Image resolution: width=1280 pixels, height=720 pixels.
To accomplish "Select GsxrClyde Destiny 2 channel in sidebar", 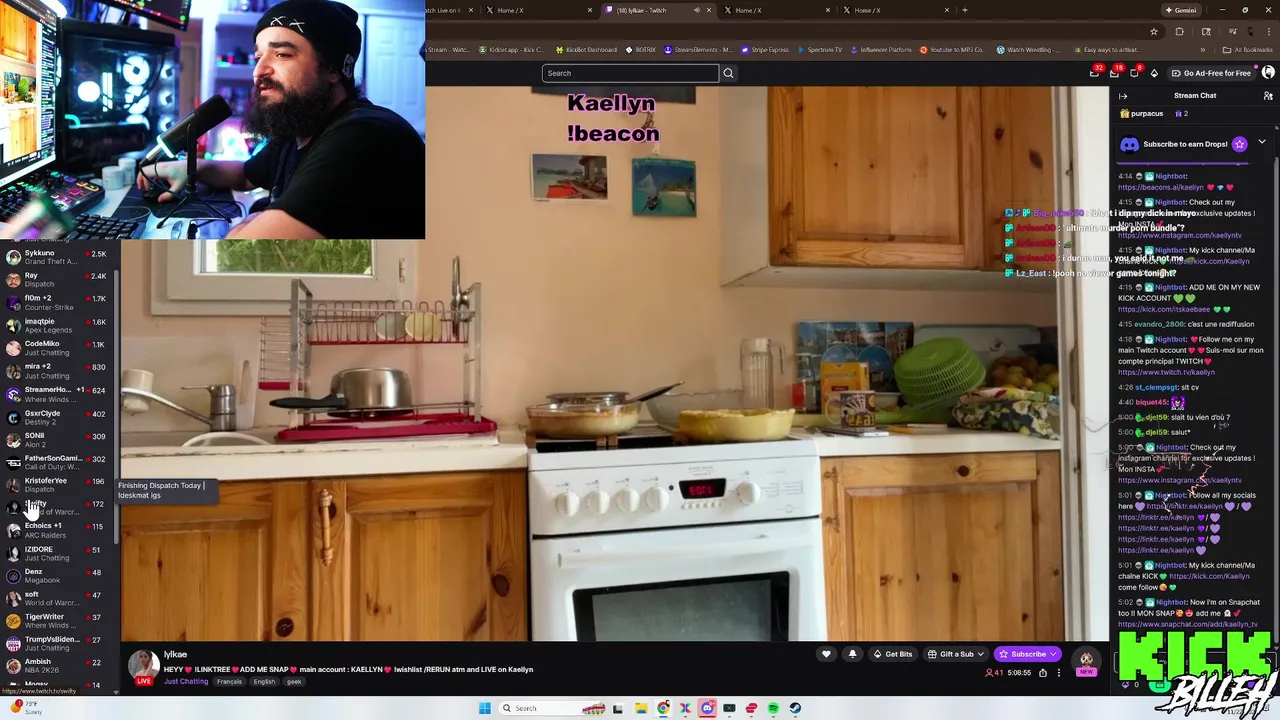I will tap(57, 417).
